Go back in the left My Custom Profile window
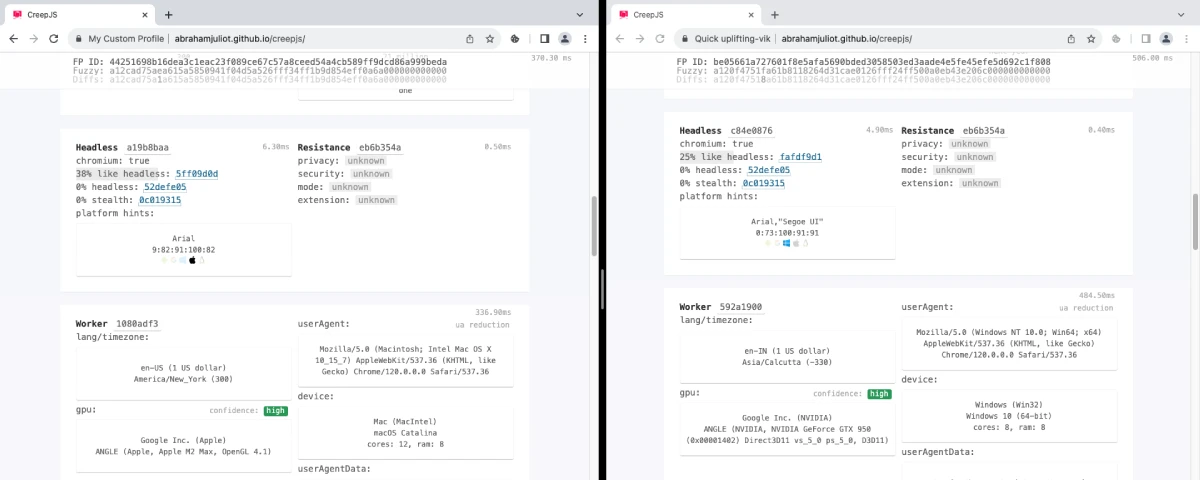Screen dimensions: 1200x480 [14, 38]
